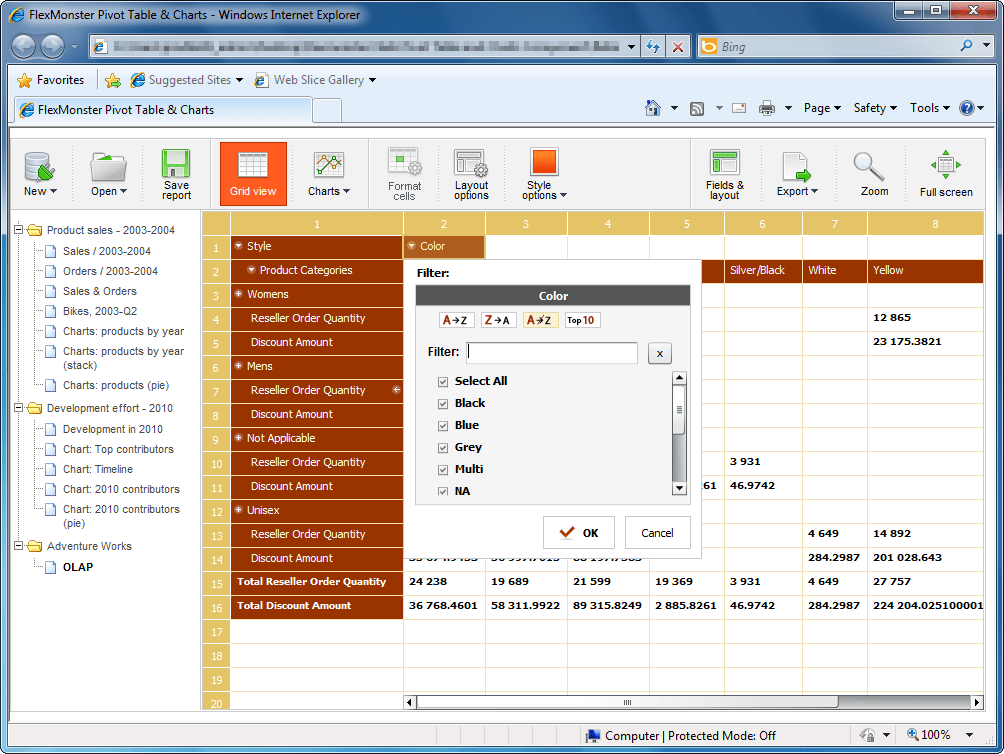Expand the Womens row
Viewport: 1004px width, 754px height.
[238, 294]
